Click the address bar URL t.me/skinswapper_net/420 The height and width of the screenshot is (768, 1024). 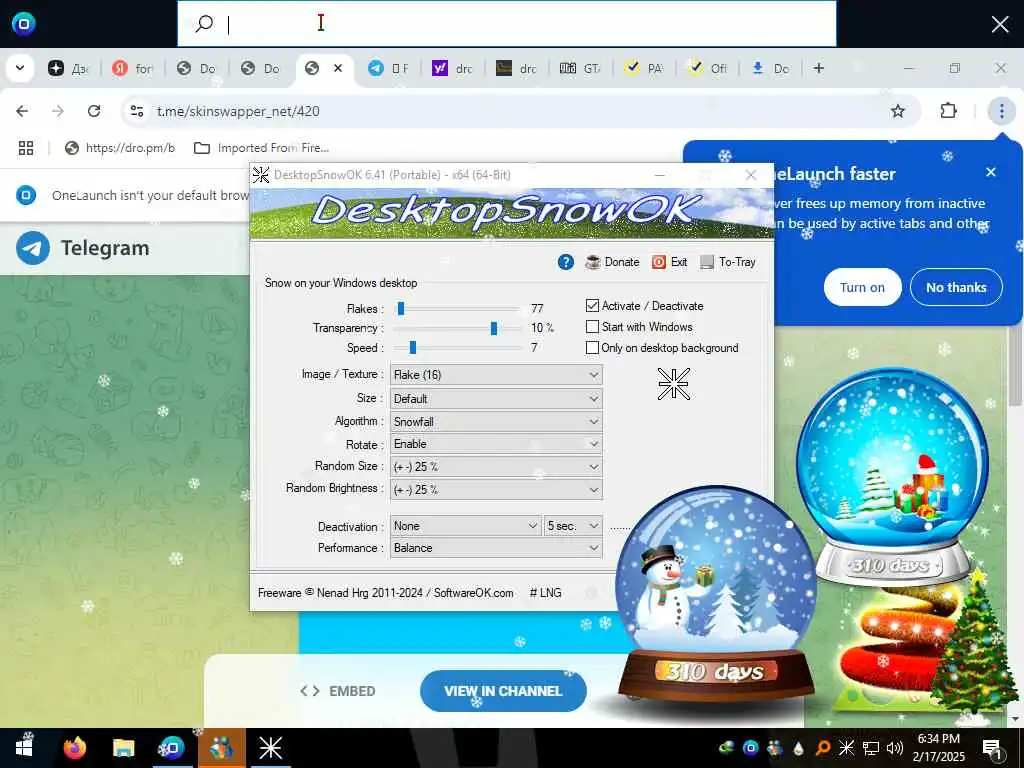238,111
